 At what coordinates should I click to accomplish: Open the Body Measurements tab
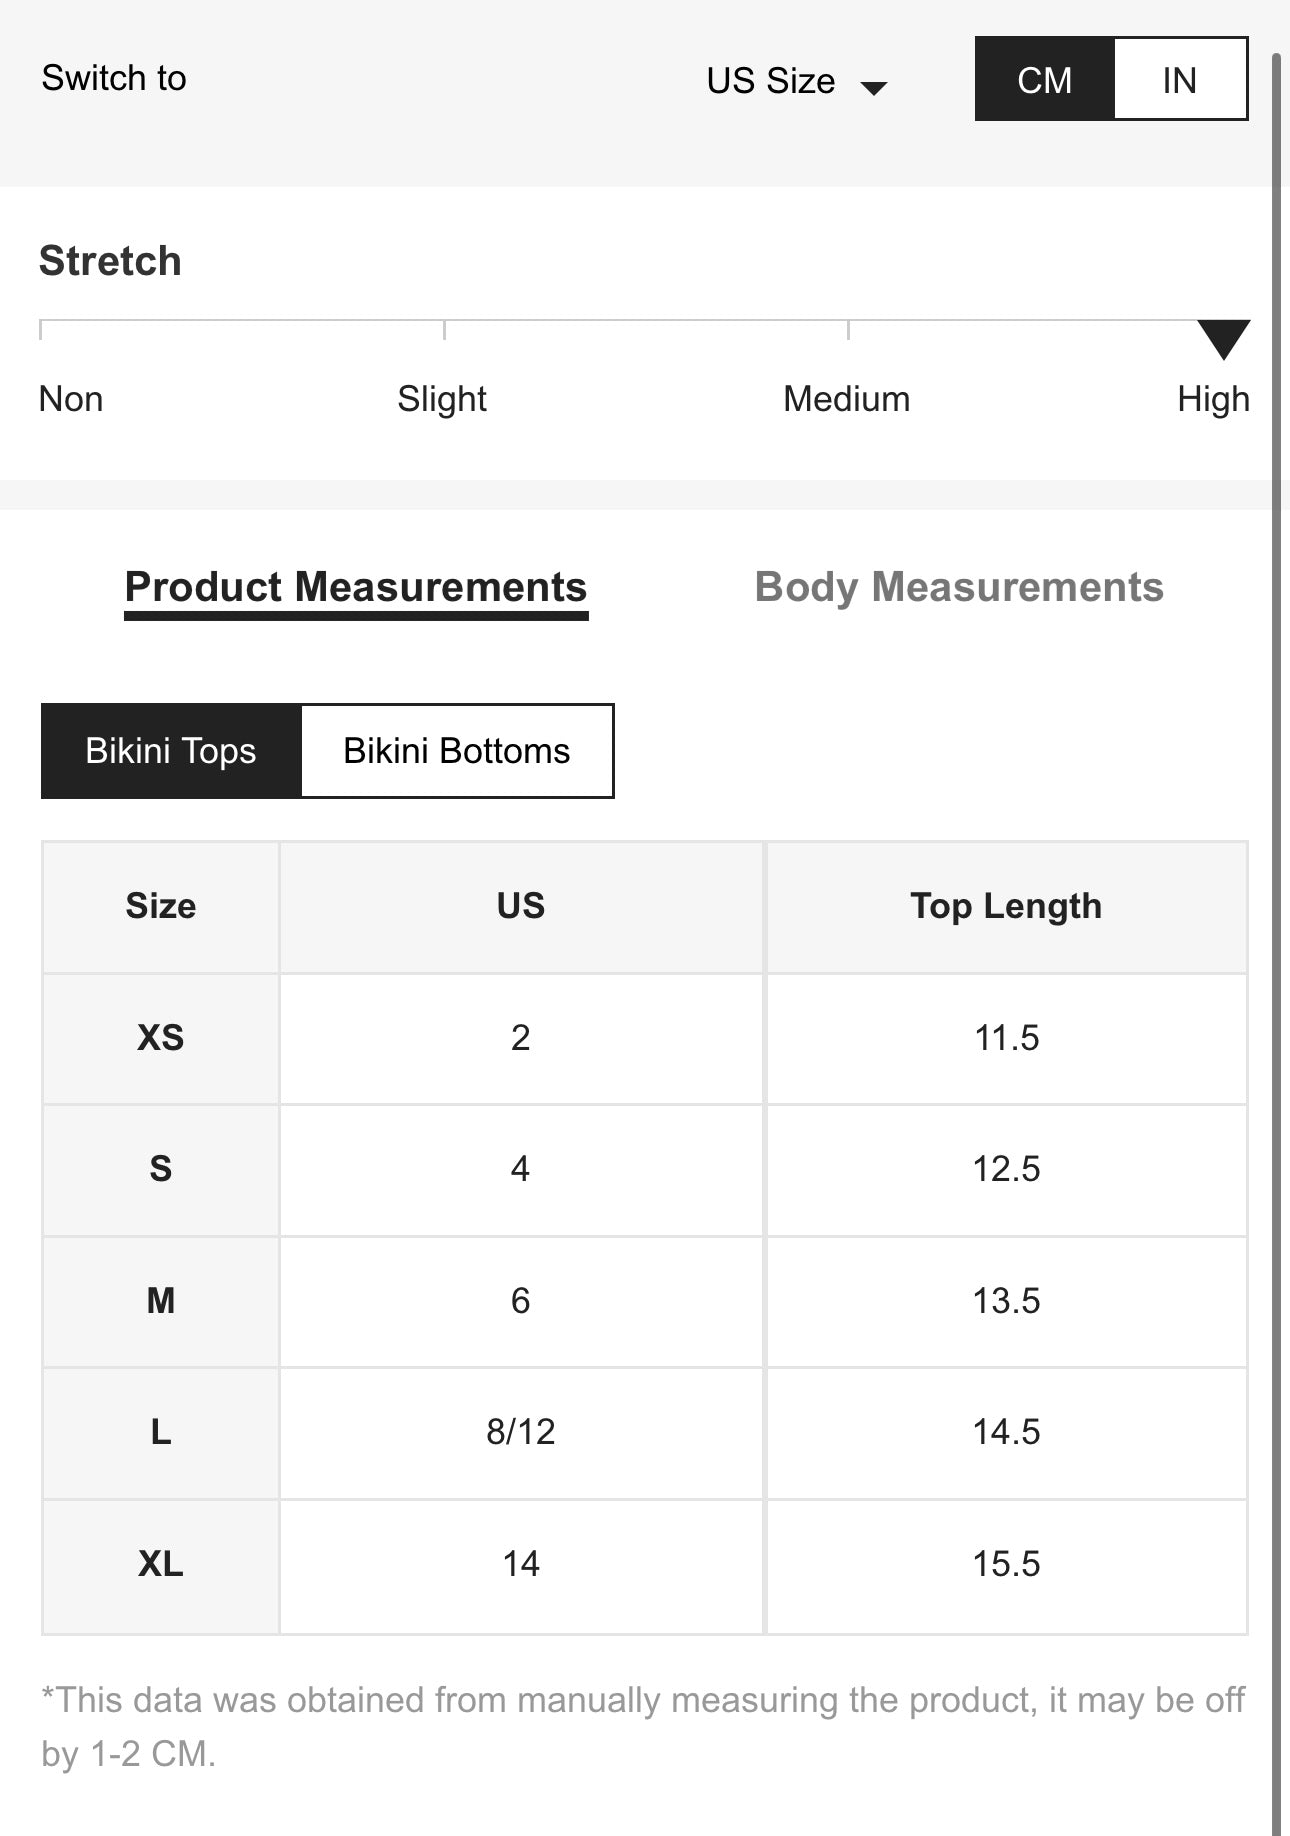[x=959, y=587]
